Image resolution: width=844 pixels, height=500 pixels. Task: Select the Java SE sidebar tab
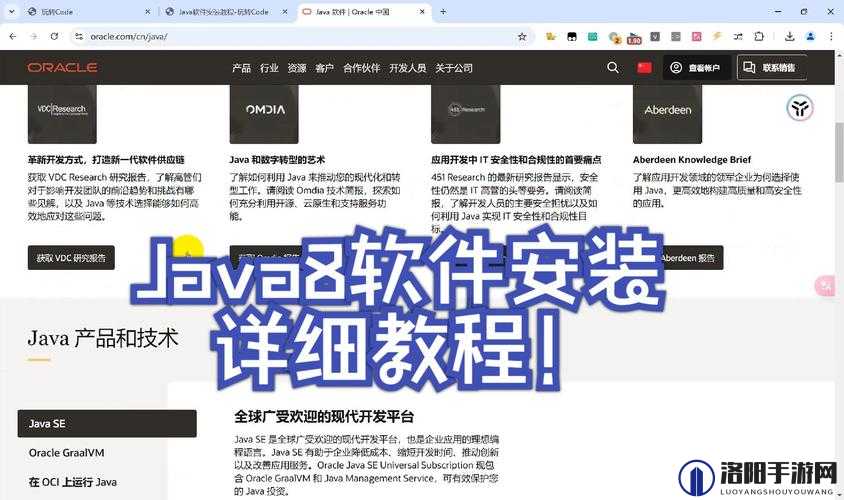(107, 424)
